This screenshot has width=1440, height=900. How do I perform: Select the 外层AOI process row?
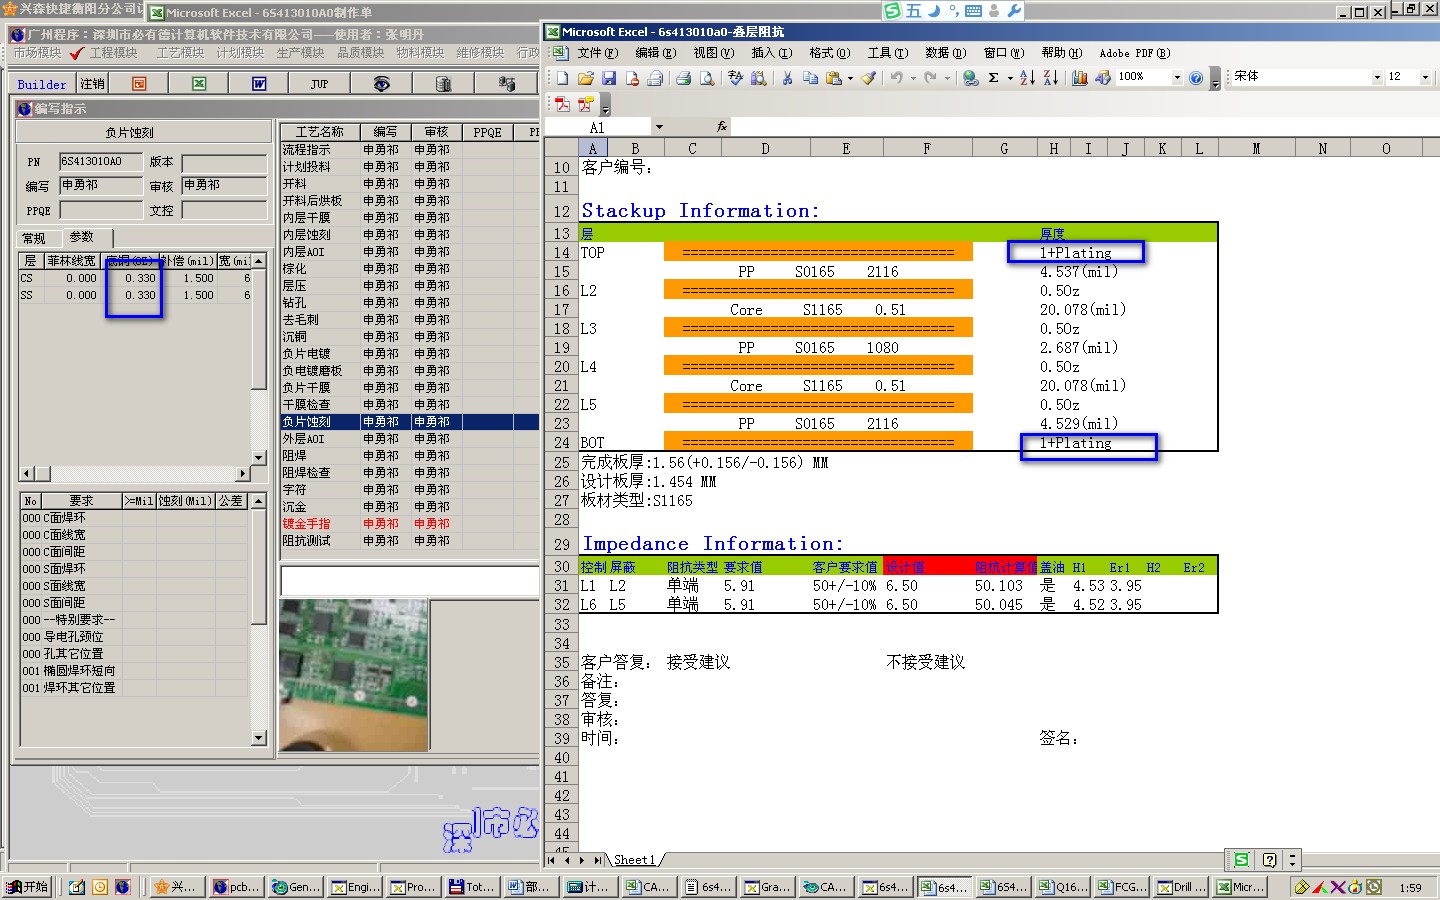[x=410, y=439]
